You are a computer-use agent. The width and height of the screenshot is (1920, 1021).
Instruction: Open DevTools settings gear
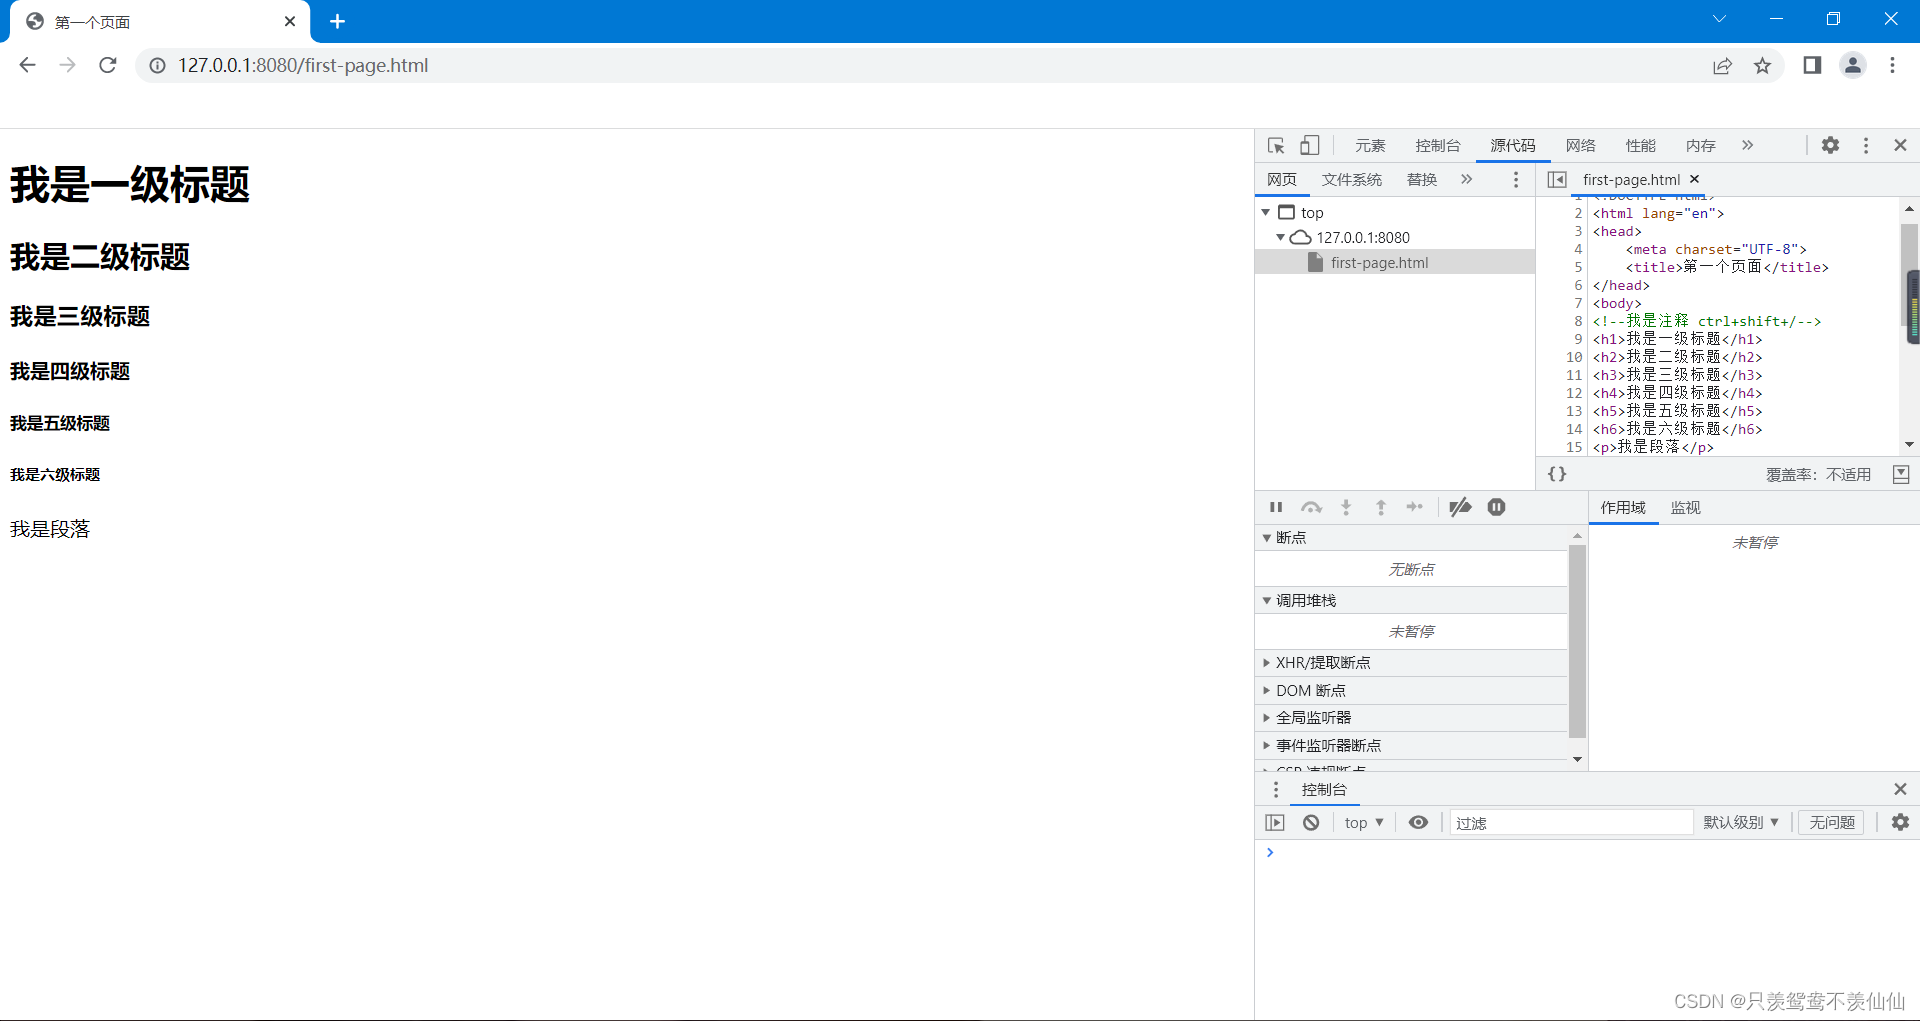click(1830, 145)
